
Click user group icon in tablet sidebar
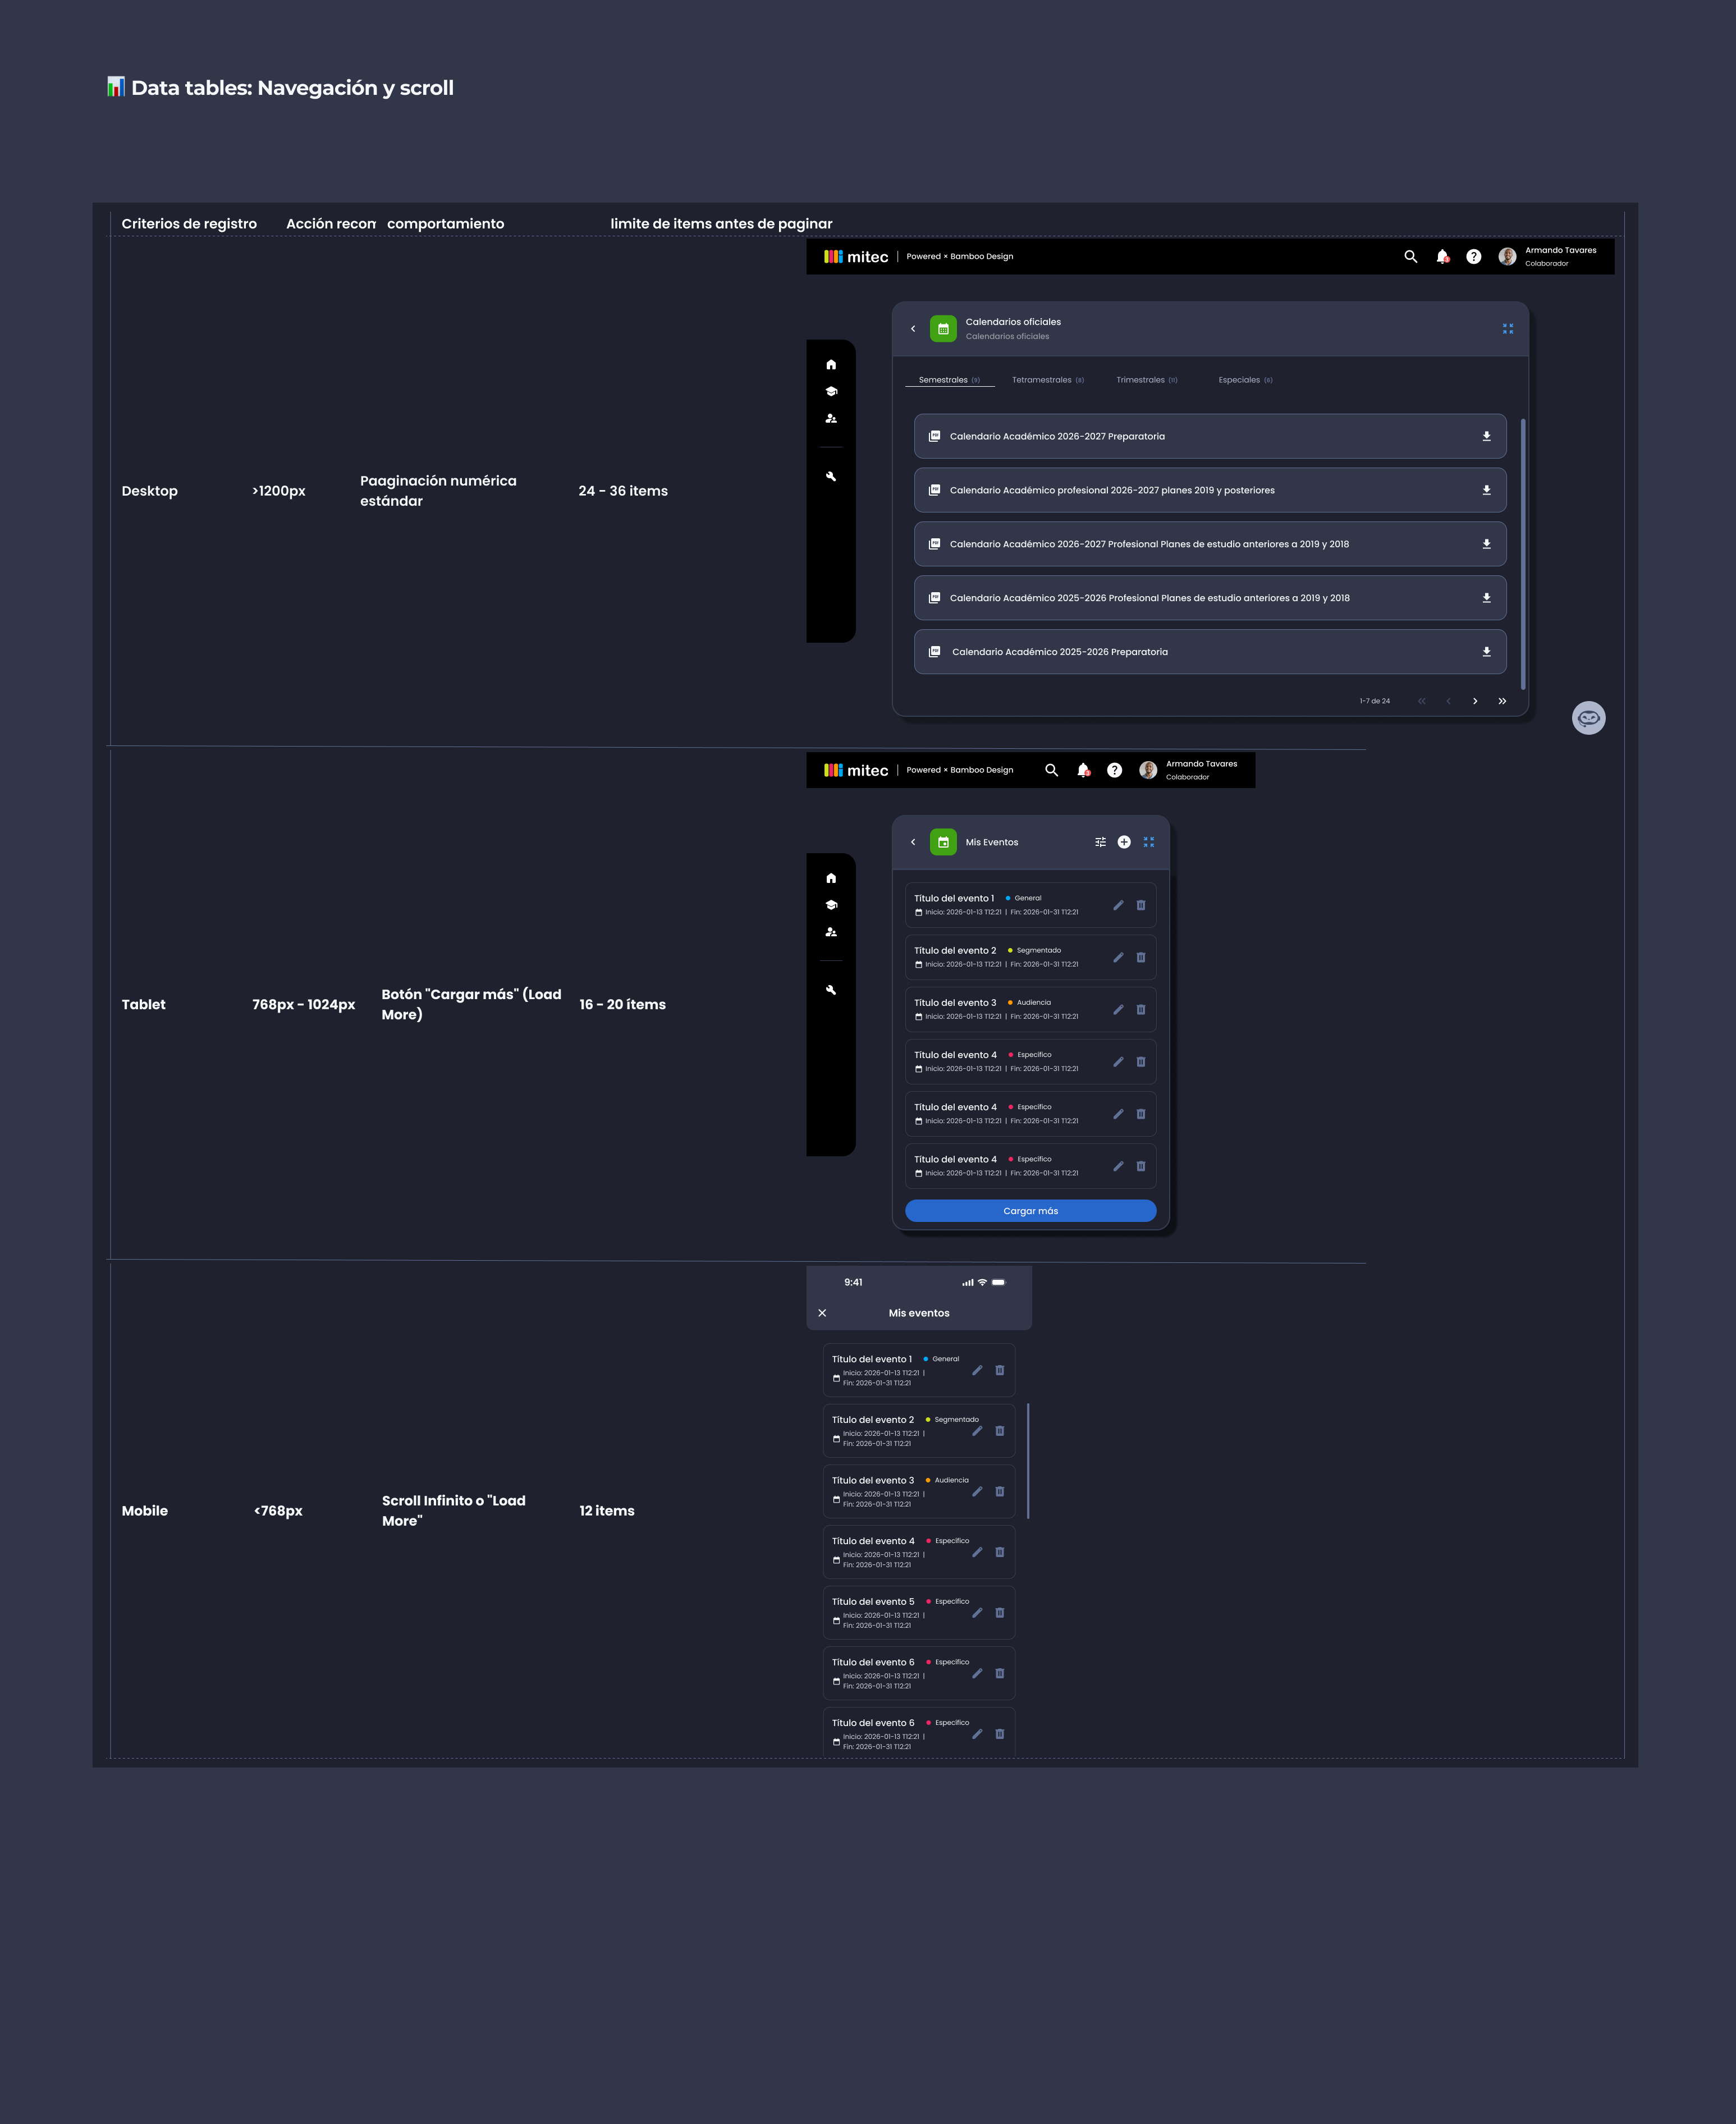click(831, 932)
